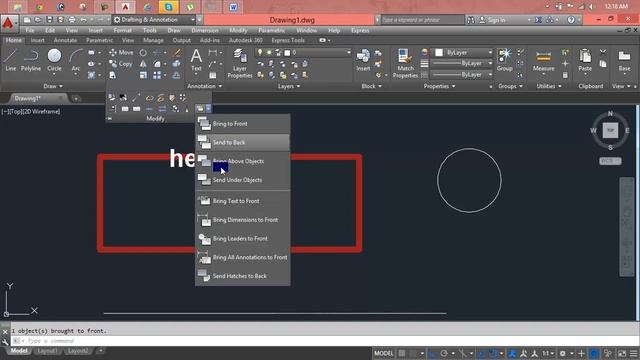This screenshot has height=360, width=640.
Task: Click the Insert block icon
Action: pyautogui.click(x=363, y=60)
